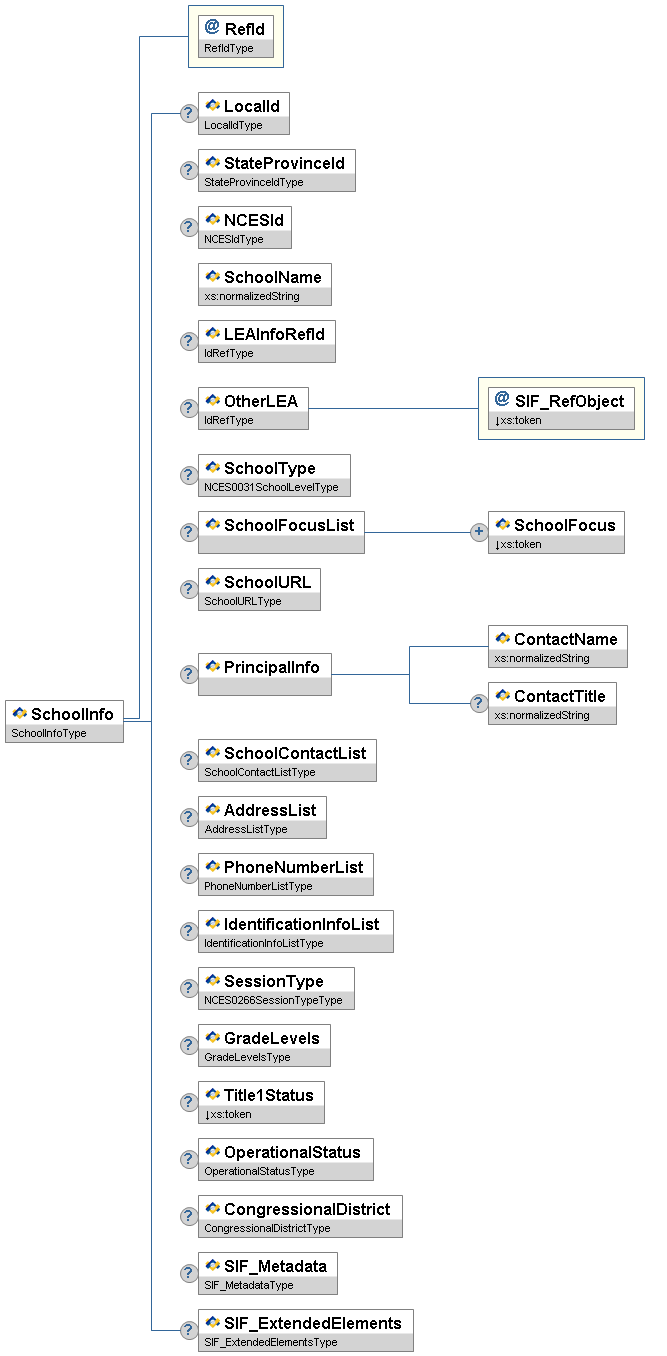667x1356 pixels.
Task: Click the @ attribute icon on RefId
Action: [x=212, y=28]
